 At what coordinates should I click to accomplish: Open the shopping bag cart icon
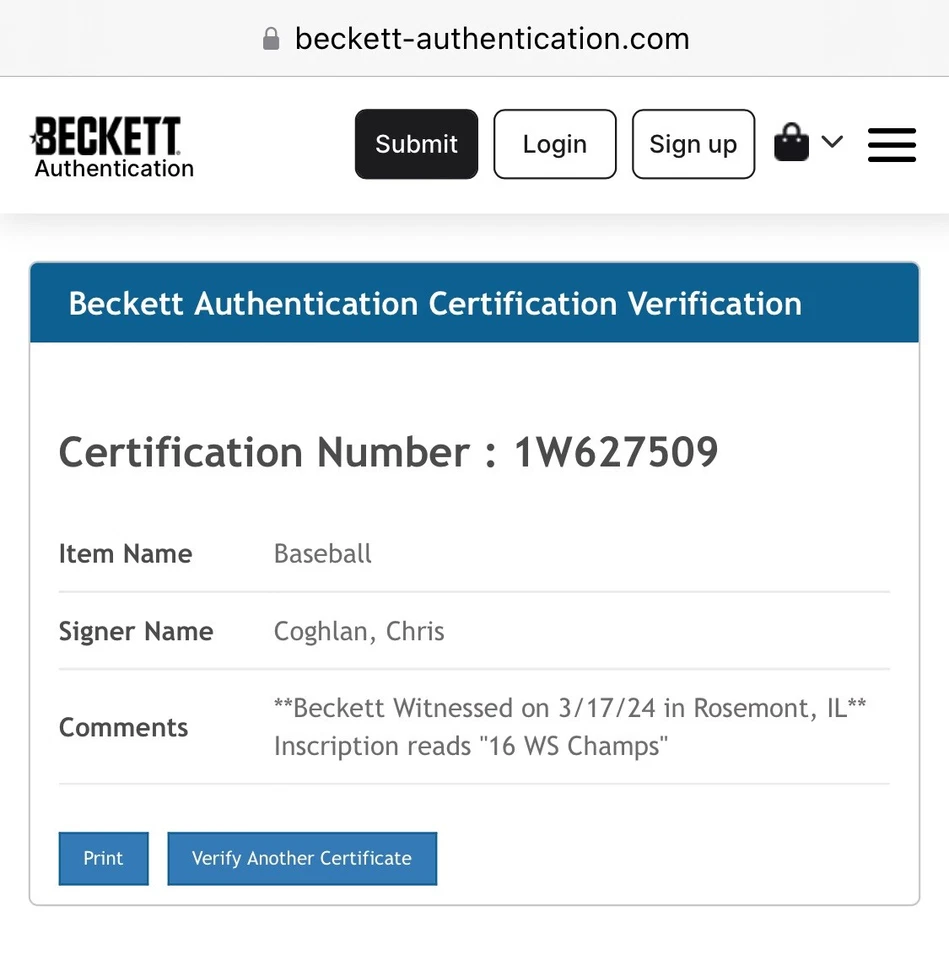pyautogui.click(x=791, y=143)
